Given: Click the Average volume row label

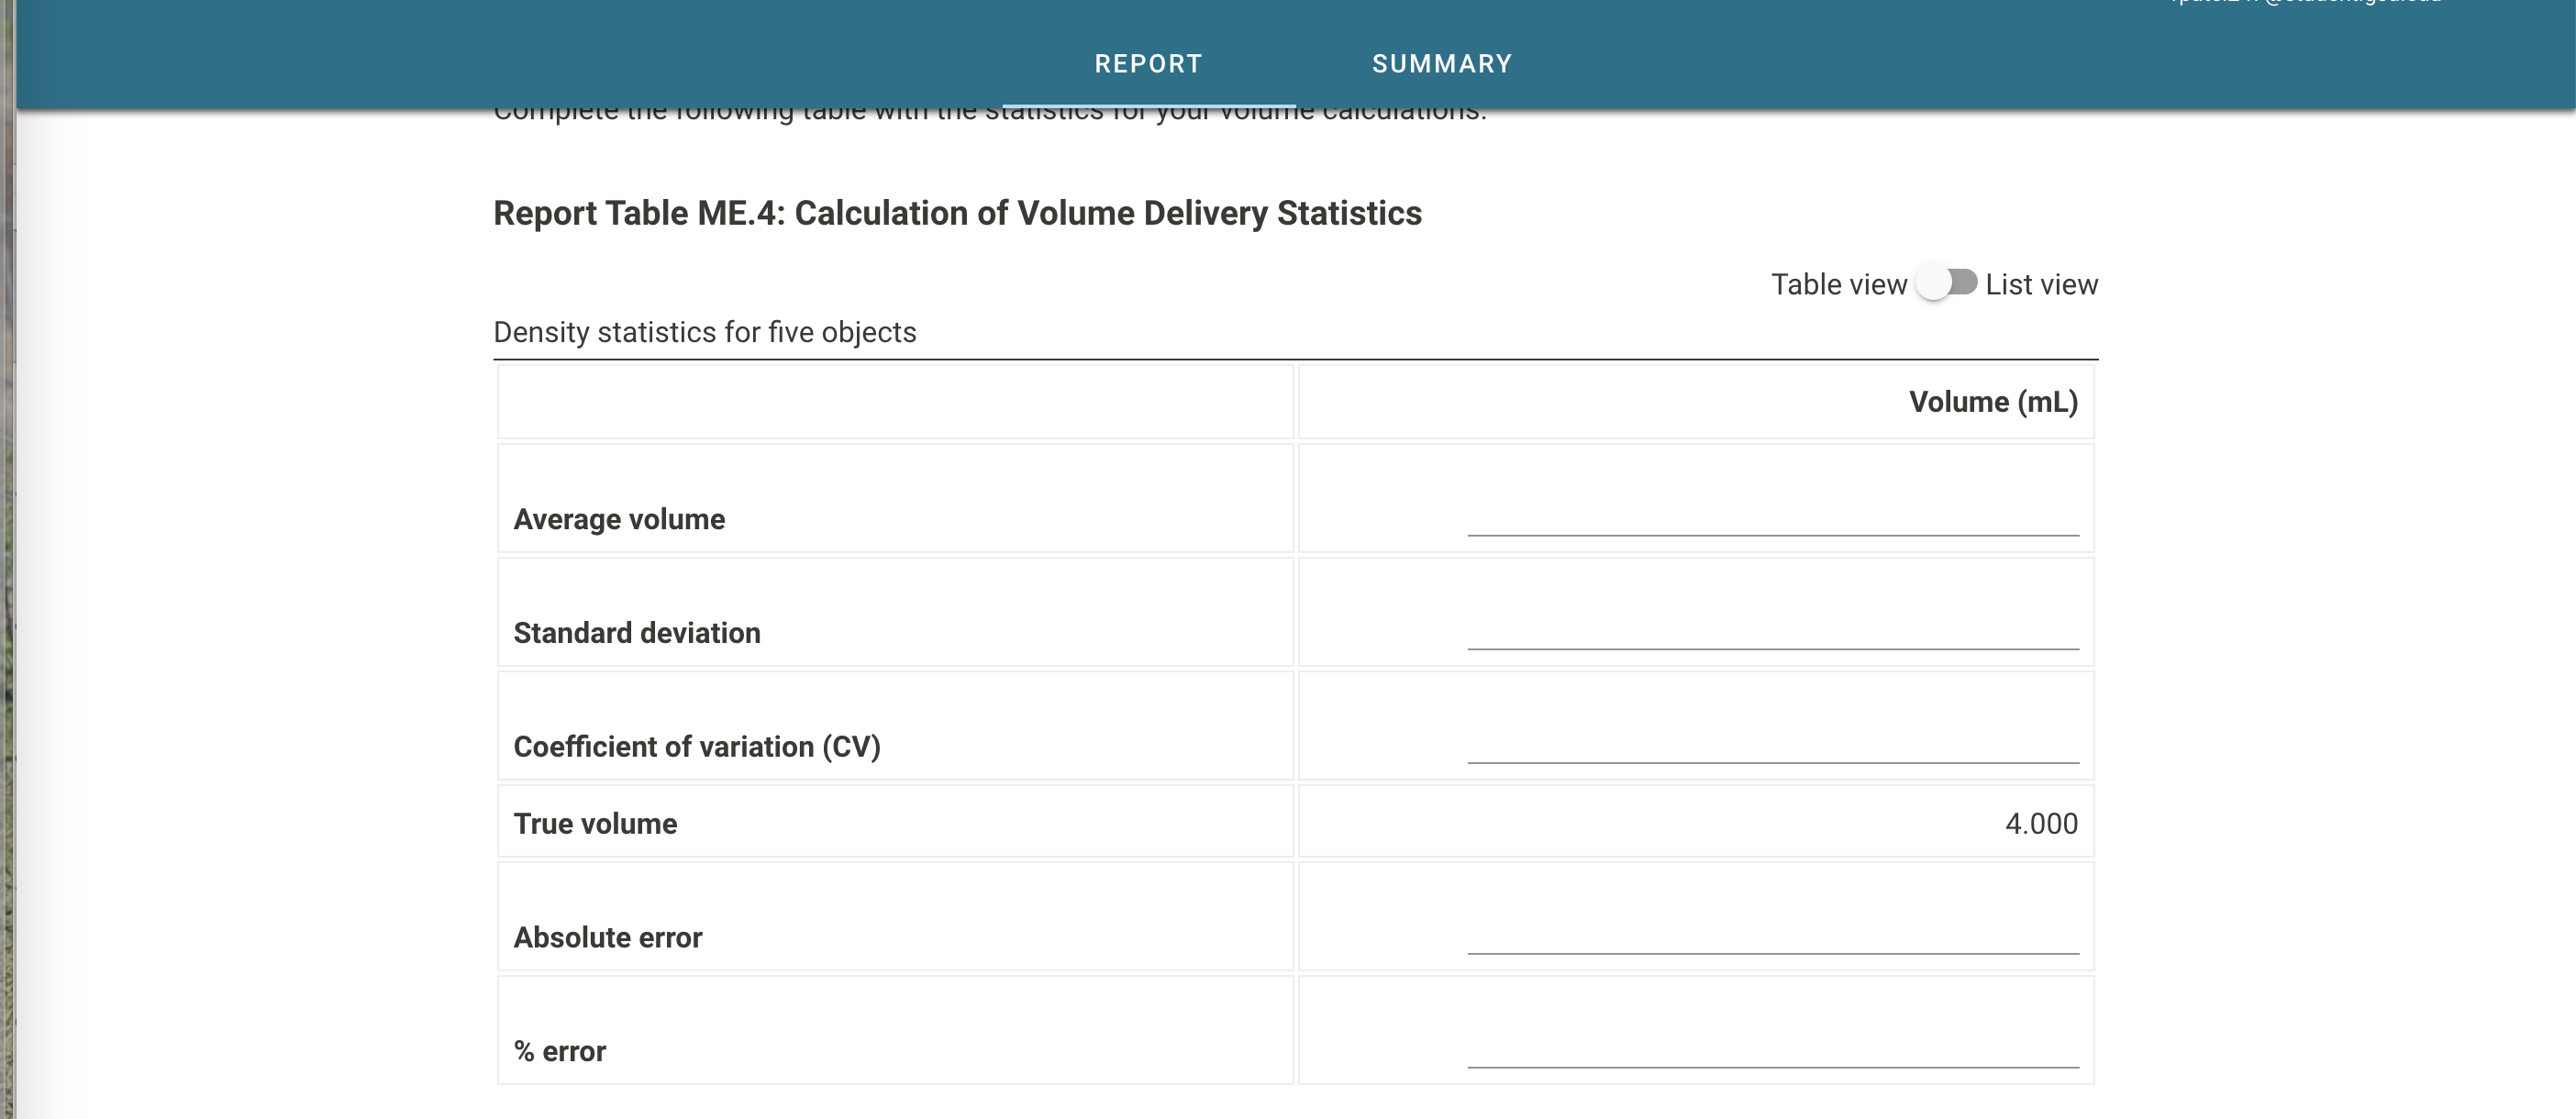Looking at the screenshot, I should coord(620,519).
